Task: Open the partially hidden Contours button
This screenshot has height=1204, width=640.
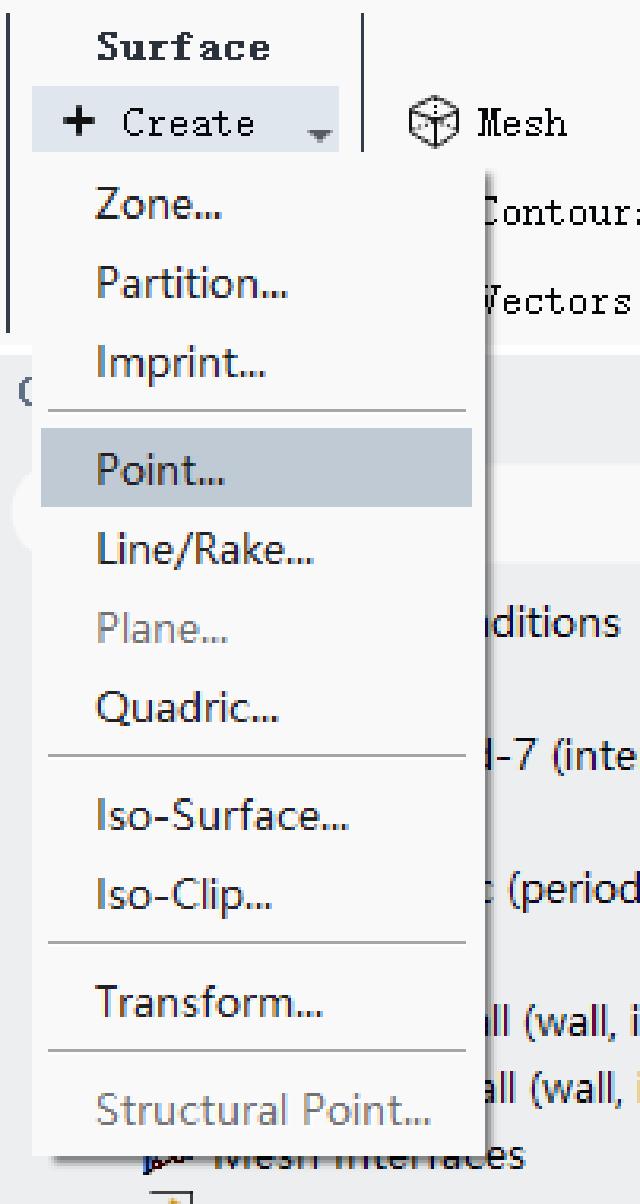Action: 562,211
